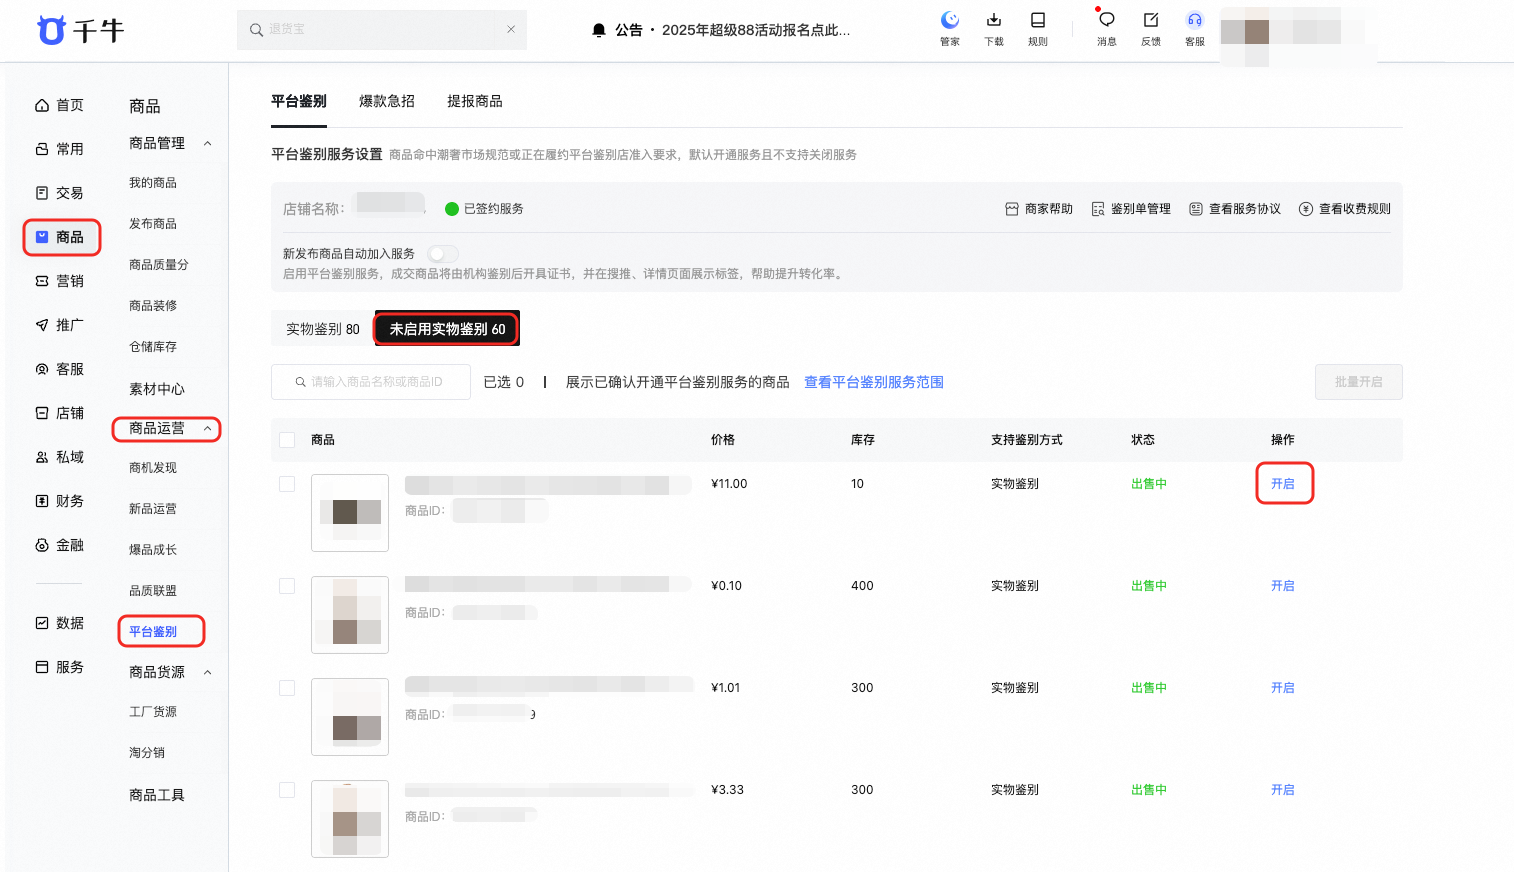Open the ¥0.10 product thumbnail
The width and height of the screenshot is (1514, 872).
coord(350,615)
